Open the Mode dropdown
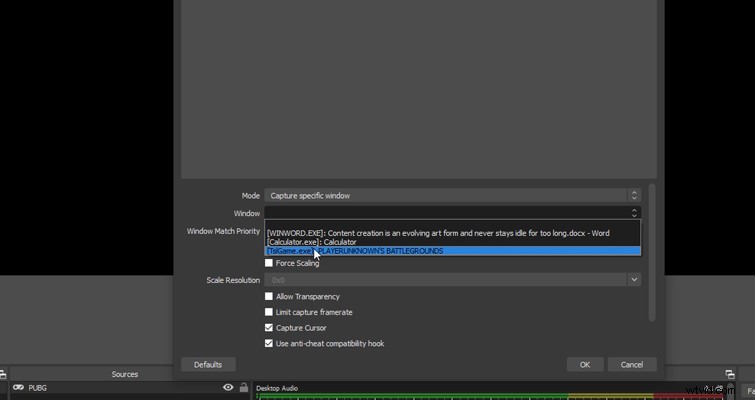 pyautogui.click(x=453, y=195)
